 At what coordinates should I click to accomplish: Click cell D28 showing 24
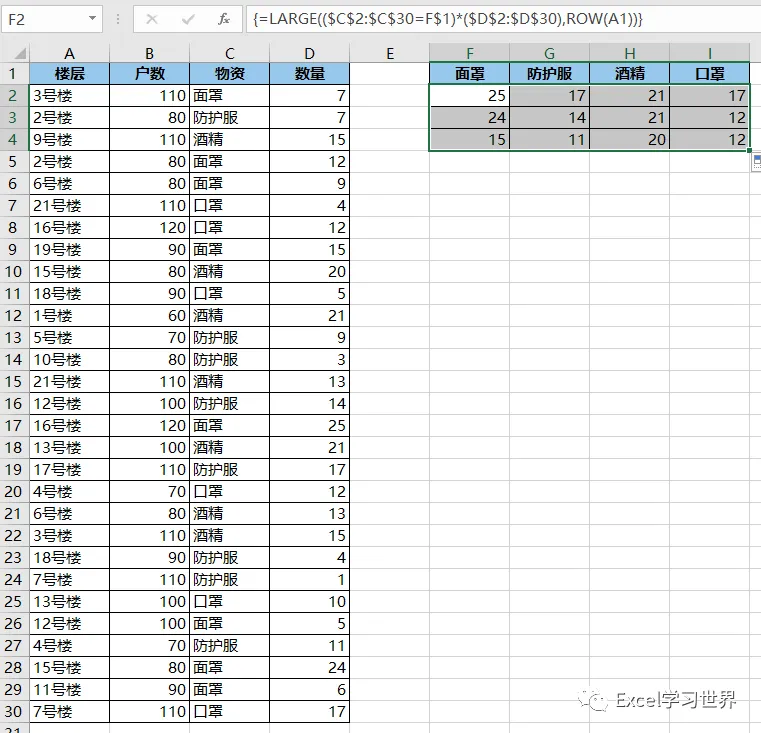point(310,667)
